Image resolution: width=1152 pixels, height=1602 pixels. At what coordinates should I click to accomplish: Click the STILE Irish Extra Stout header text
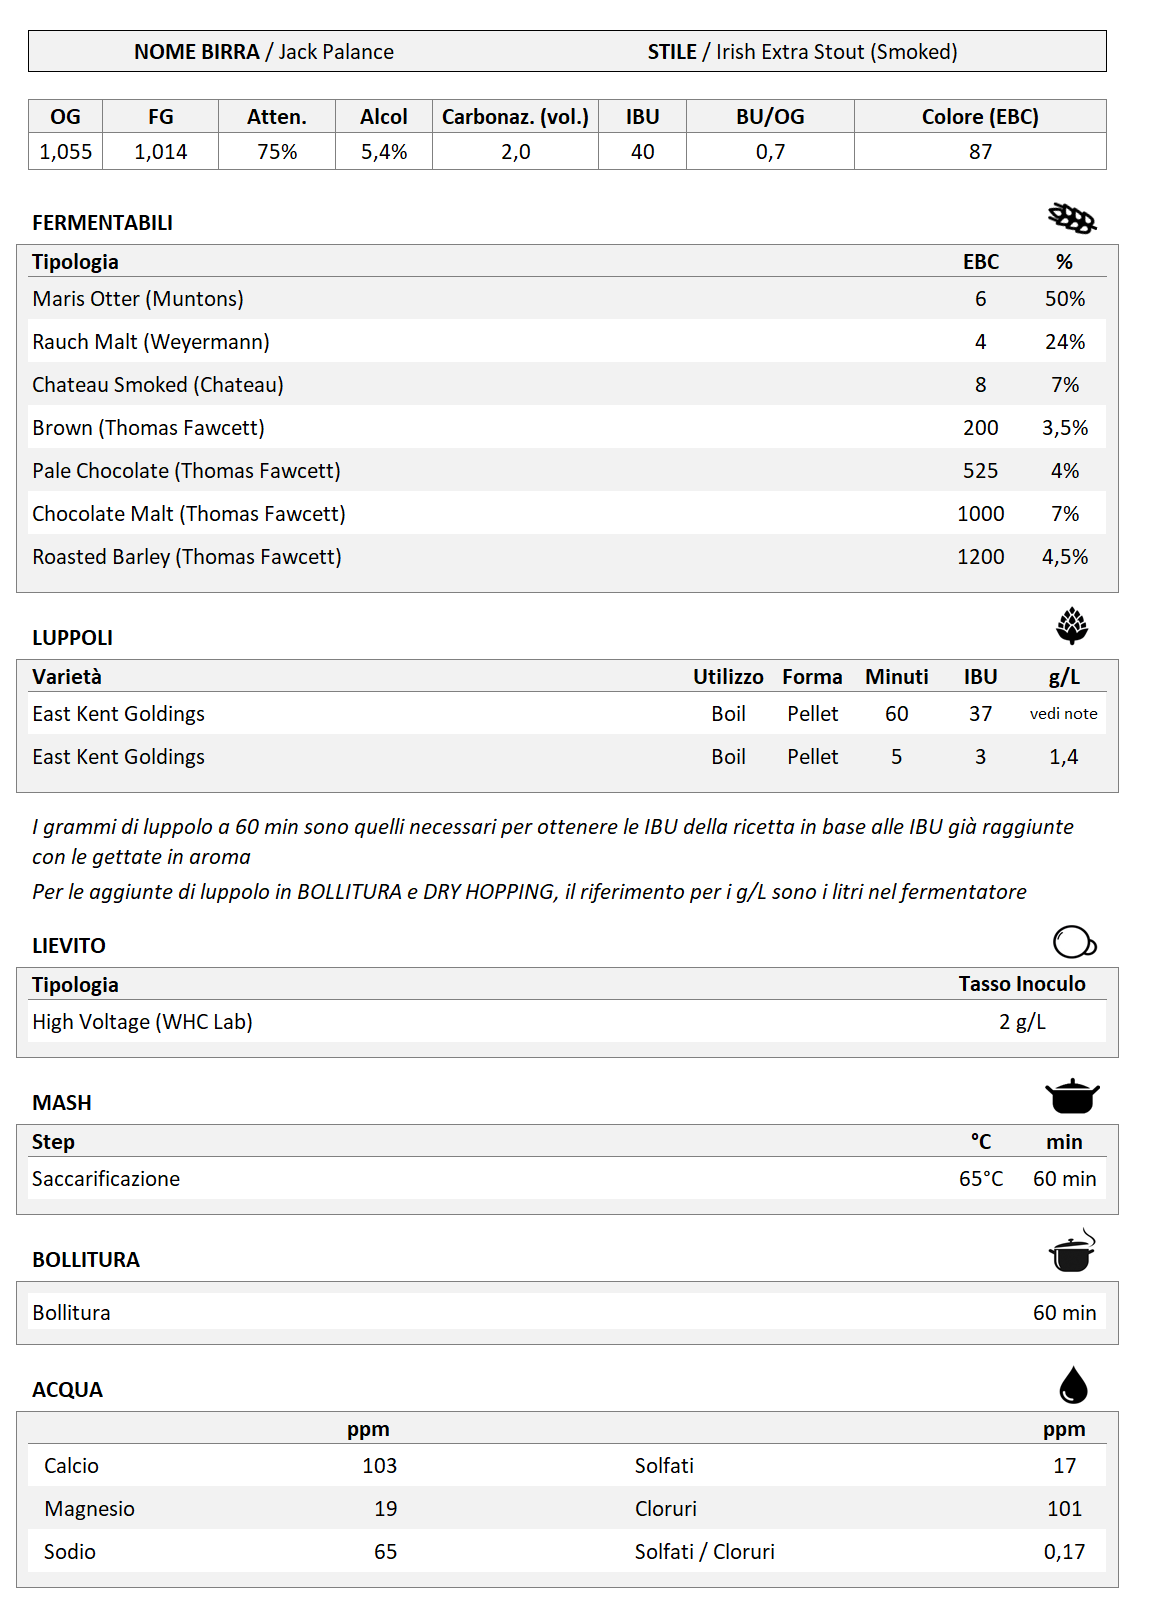(x=802, y=52)
